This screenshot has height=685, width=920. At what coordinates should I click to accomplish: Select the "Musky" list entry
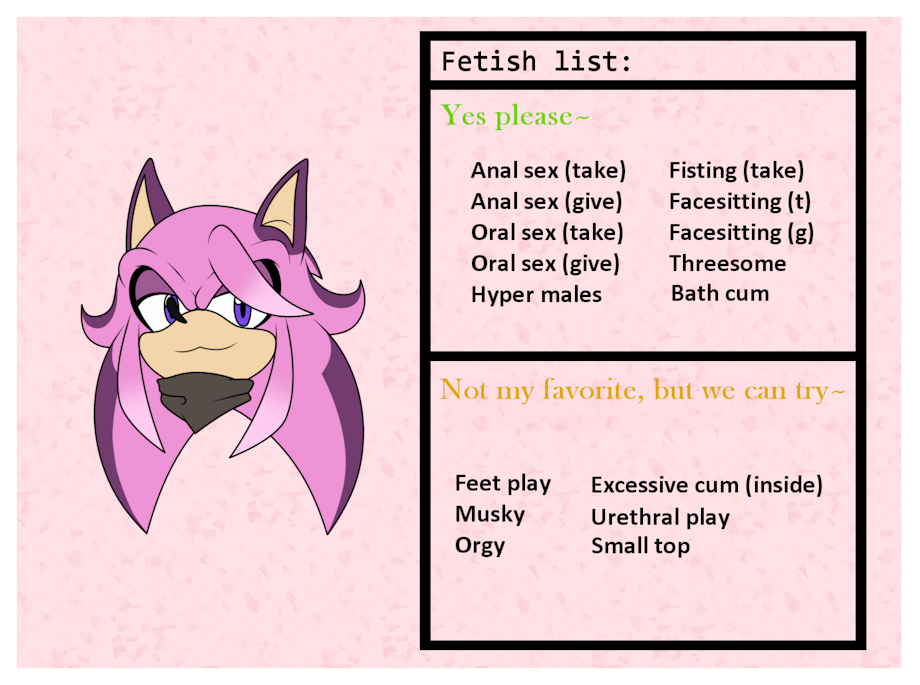(x=490, y=515)
